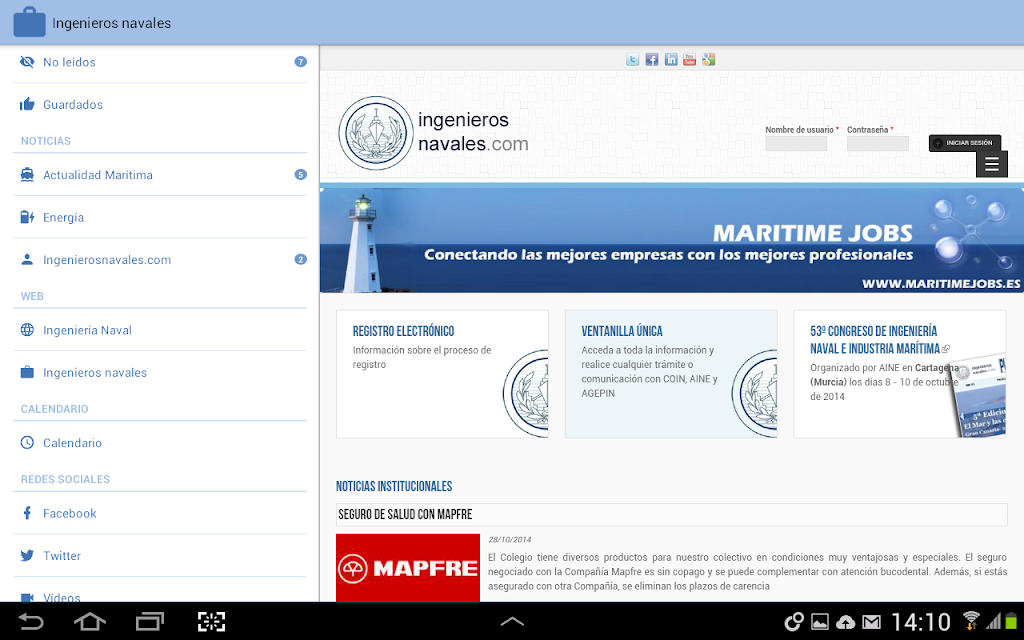Tap the Actualidad Marítima count badge
The height and width of the screenshot is (640, 1024).
pos(300,174)
